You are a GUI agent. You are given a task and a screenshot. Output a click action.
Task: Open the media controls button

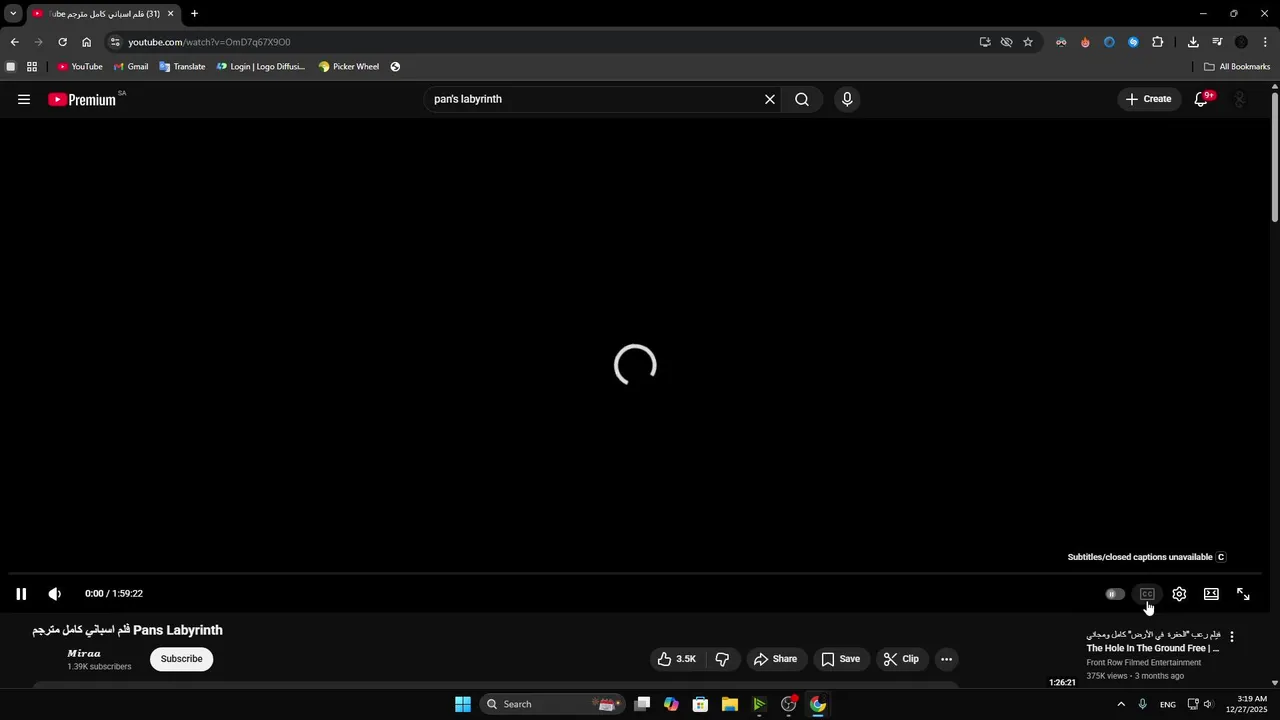1217,42
